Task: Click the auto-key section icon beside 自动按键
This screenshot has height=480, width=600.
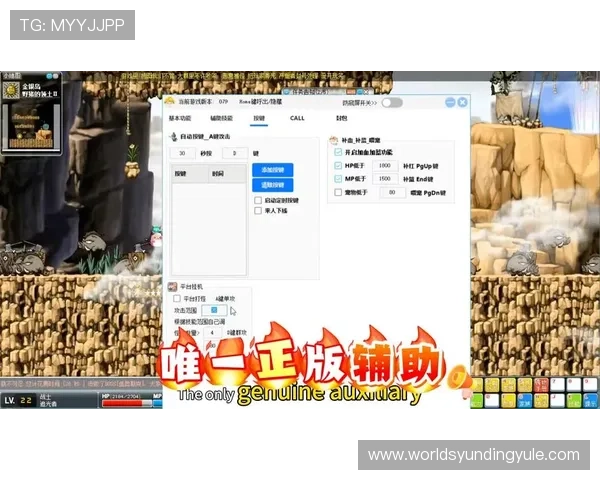Action: (x=174, y=137)
